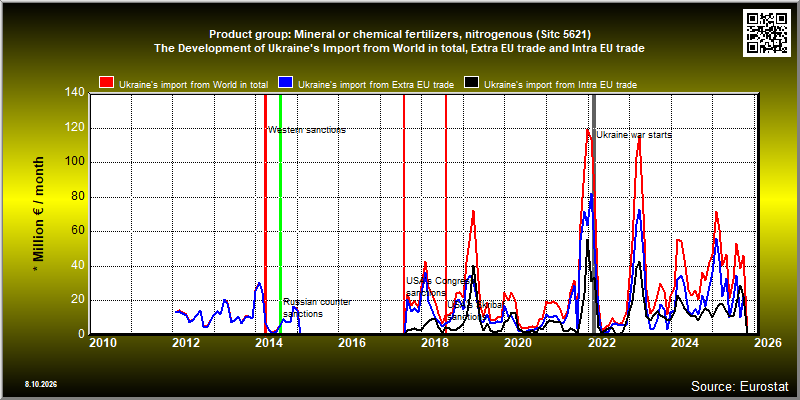The width and height of the screenshot is (800, 400).
Task: Click the y-axis label "Million € / month"
Action: (x=39, y=212)
